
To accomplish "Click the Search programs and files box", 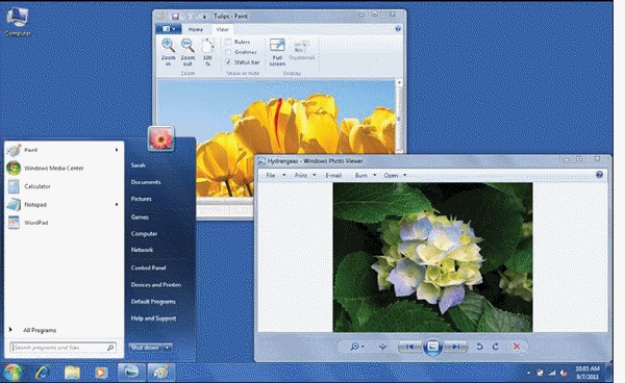I will tap(63, 348).
